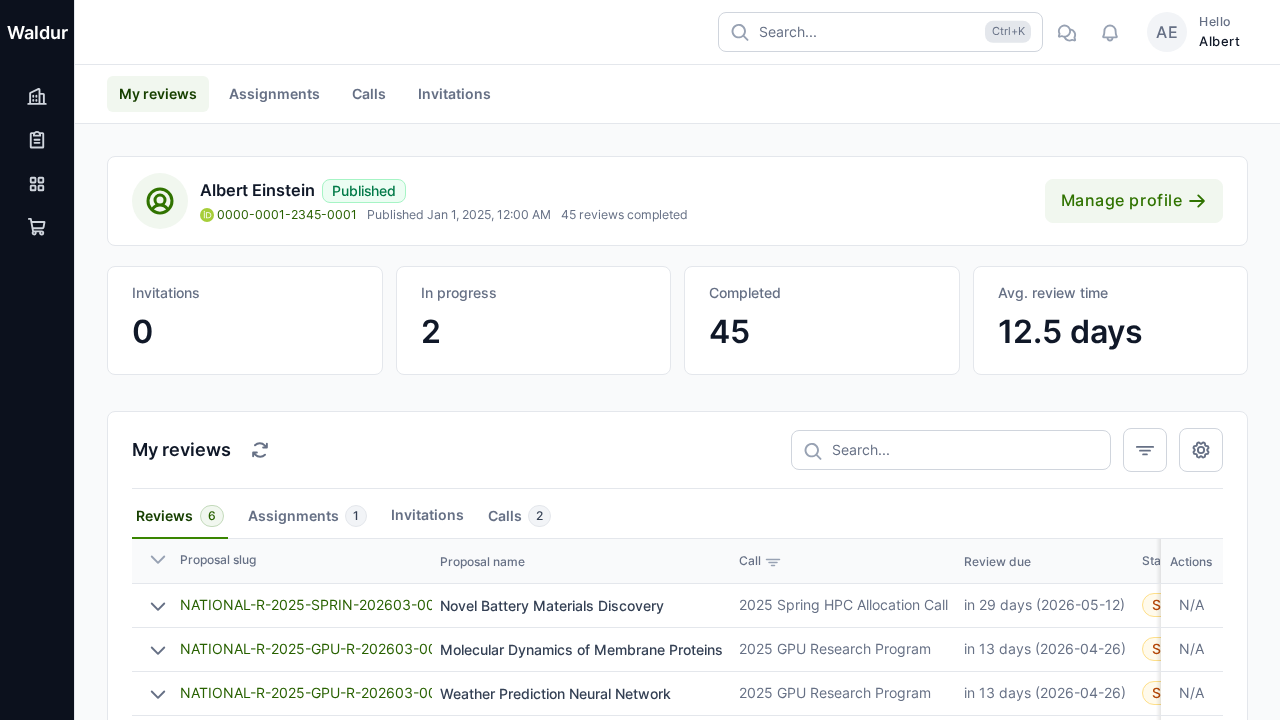Expand the Weather Prediction Neural Network row

[x=158, y=694]
